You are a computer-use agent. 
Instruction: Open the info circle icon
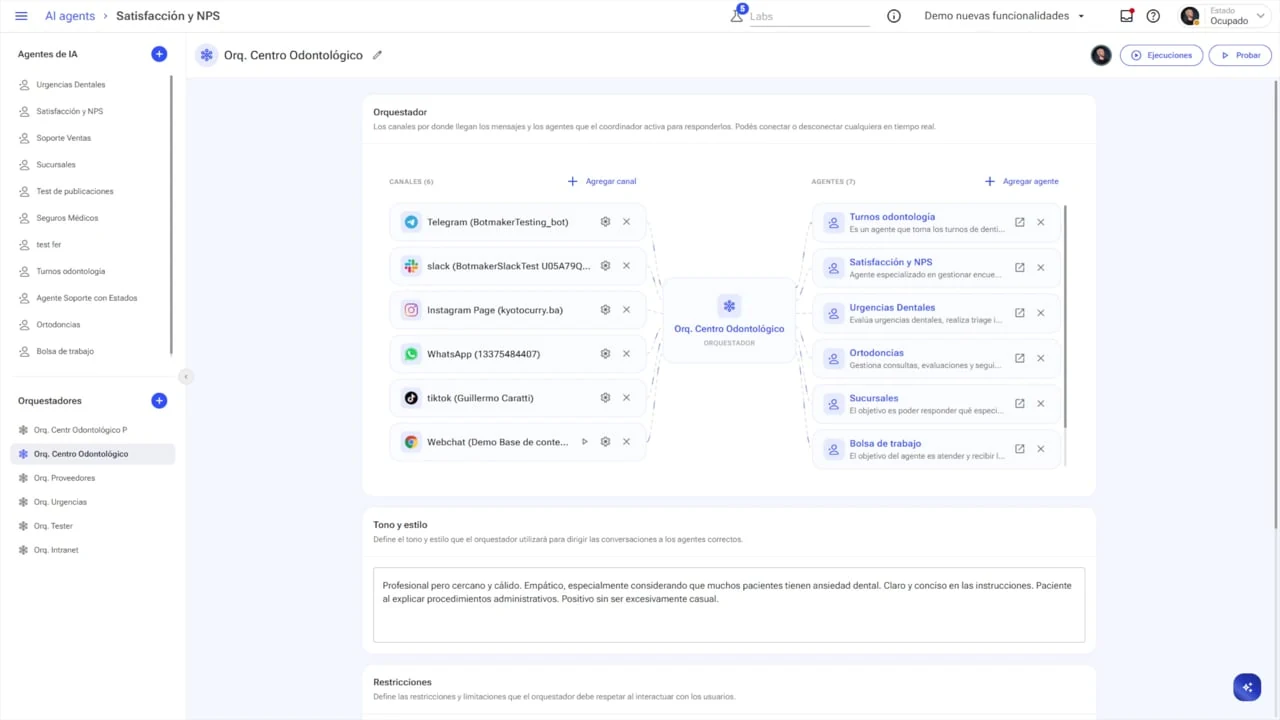894,16
